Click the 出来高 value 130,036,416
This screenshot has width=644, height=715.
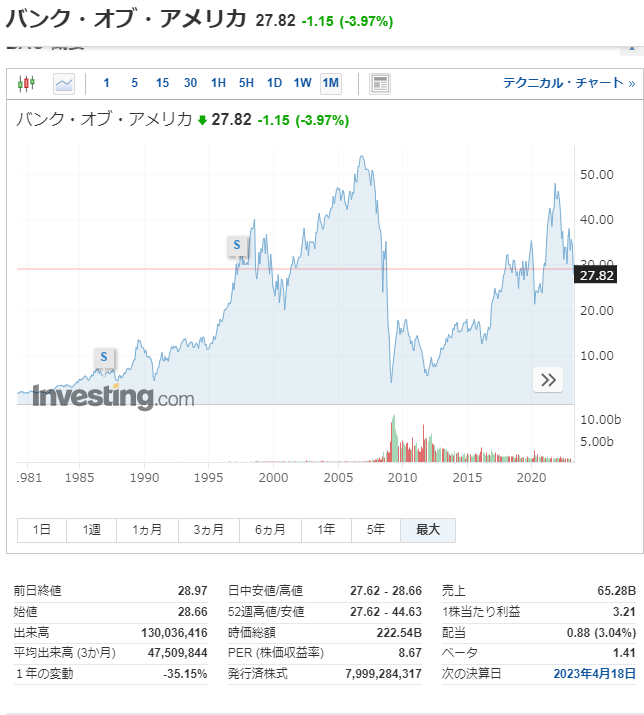pos(174,632)
